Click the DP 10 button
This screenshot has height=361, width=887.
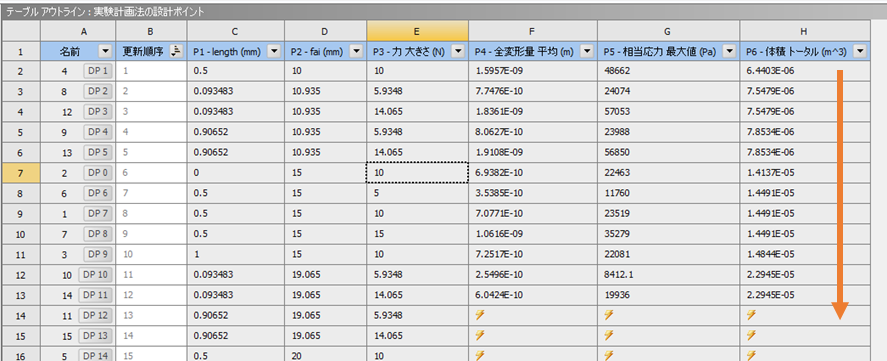tap(96, 274)
